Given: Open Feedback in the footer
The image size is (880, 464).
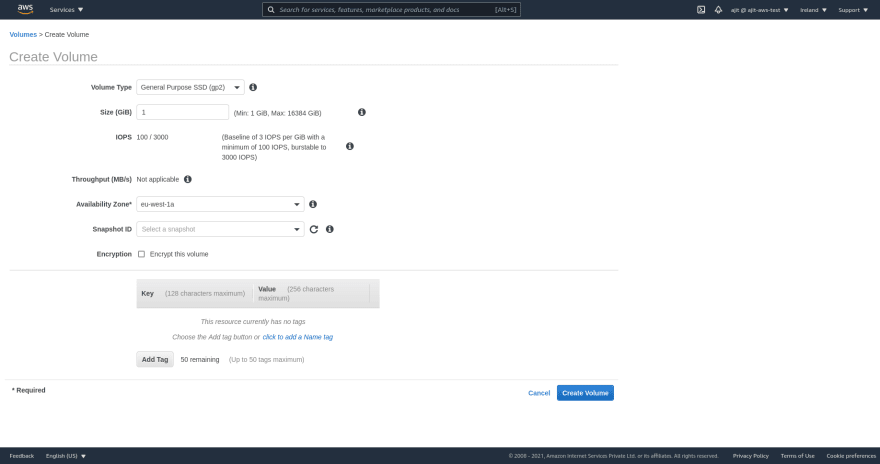Looking at the screenshot, I should 21,456.
